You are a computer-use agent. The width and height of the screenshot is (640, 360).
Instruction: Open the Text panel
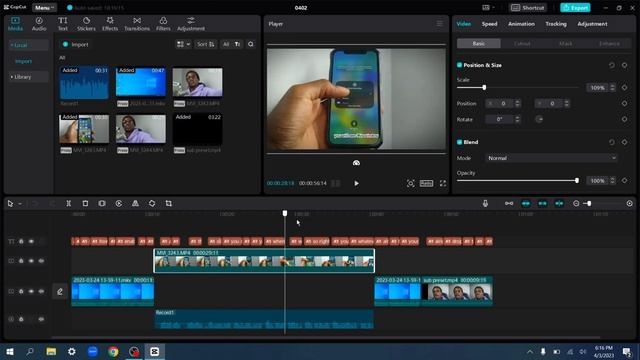coord(62,24)
